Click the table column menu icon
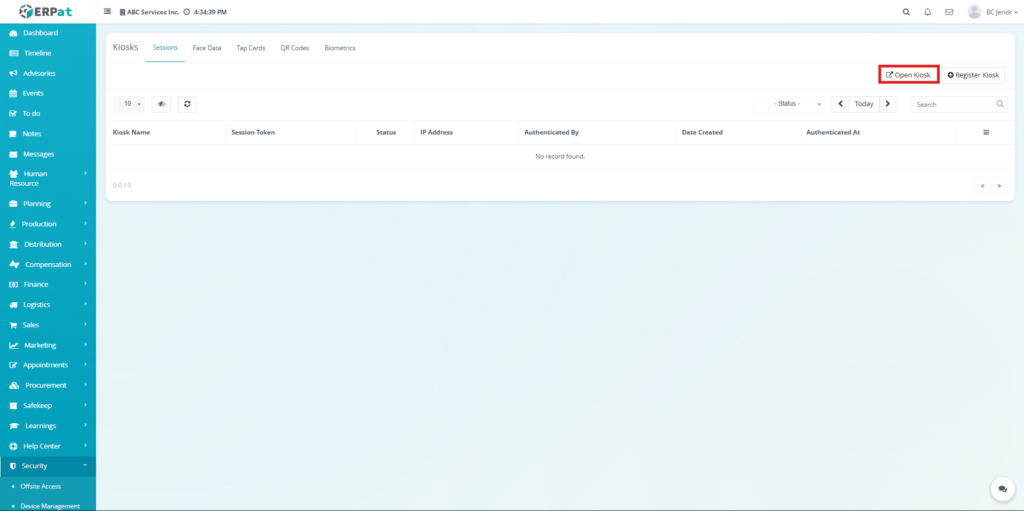Viewport: 1024px width, 511px height. 986,132
